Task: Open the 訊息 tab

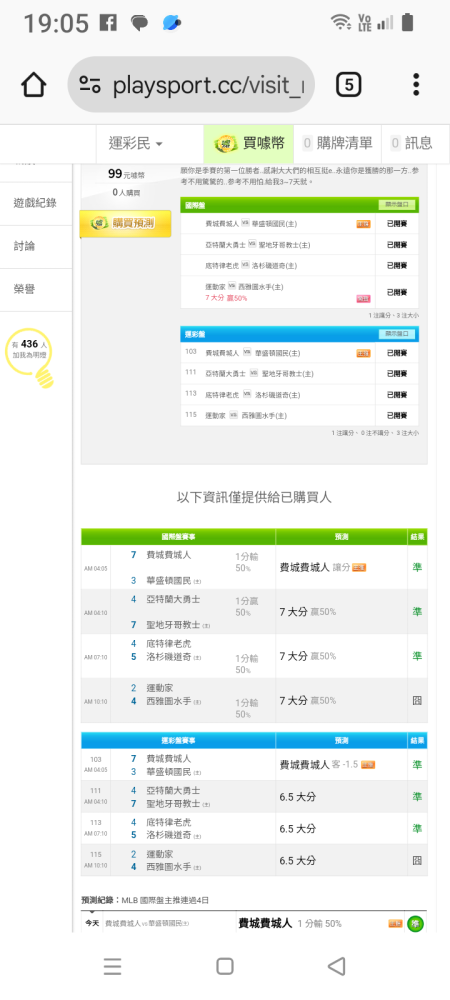Action: (412, 143)
